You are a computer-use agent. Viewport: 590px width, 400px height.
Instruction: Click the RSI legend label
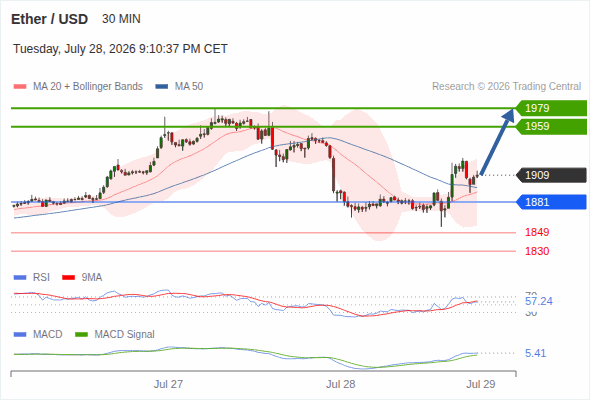[41, 278]
